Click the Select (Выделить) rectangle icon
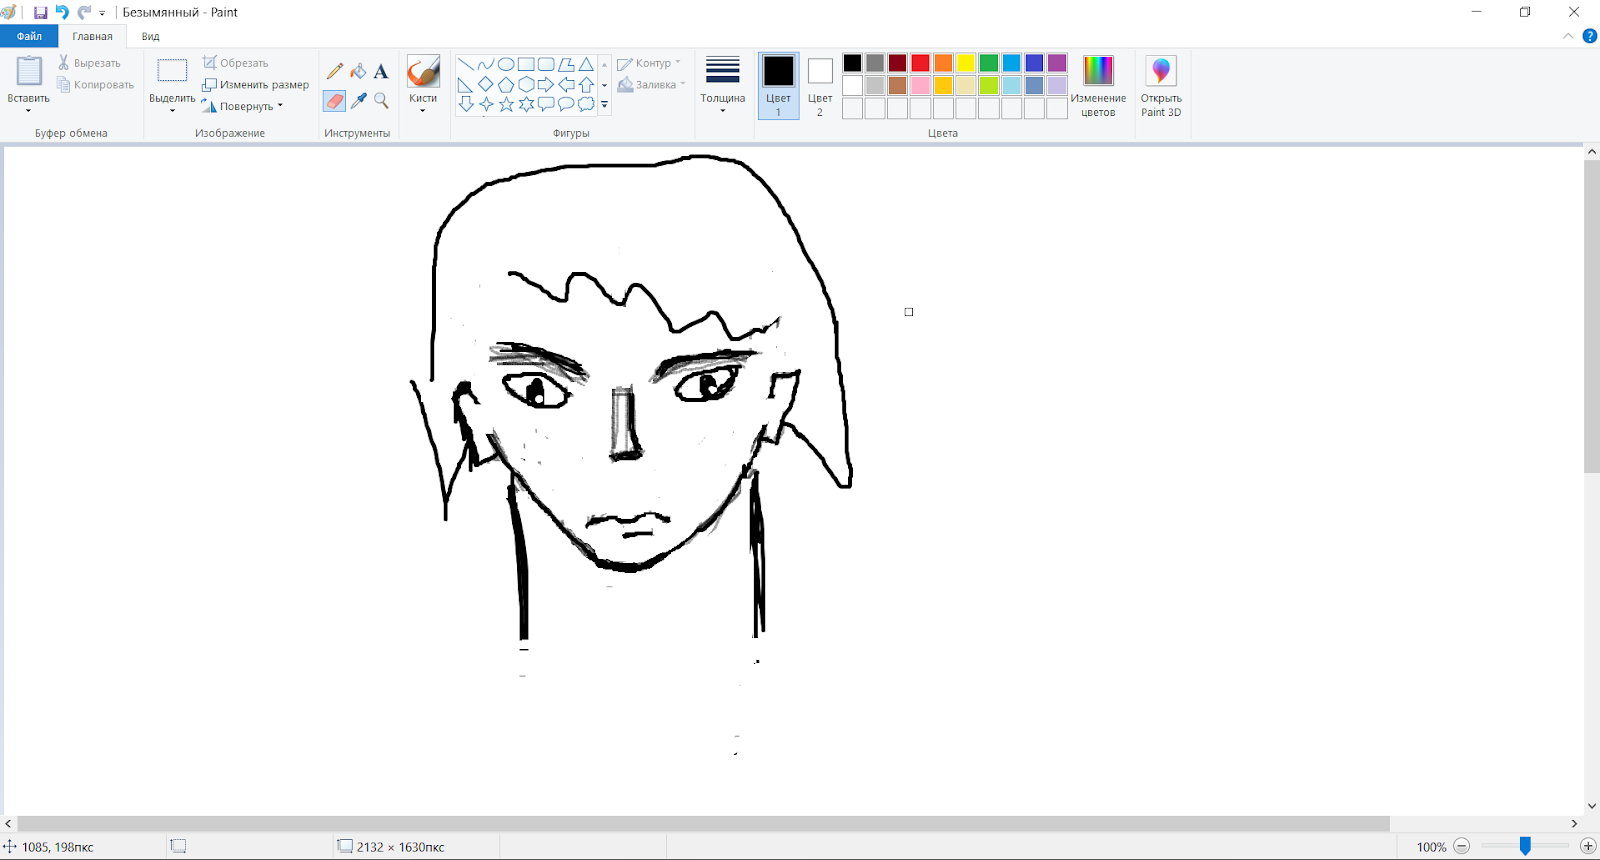Screen dimensions: 1600x860 (172, 70)
